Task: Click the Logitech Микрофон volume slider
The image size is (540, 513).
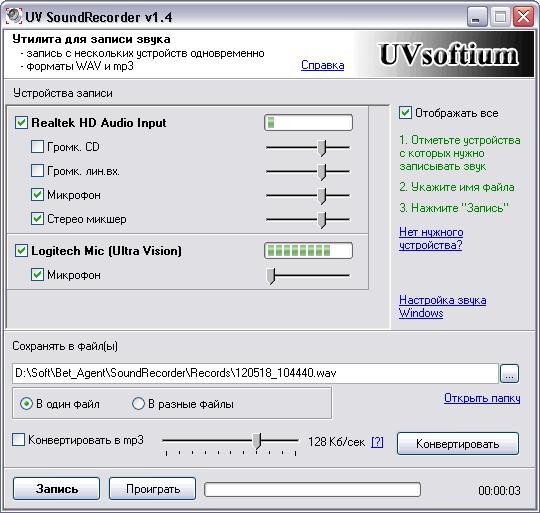Action: pyautogui.click(x=308, y=276)
